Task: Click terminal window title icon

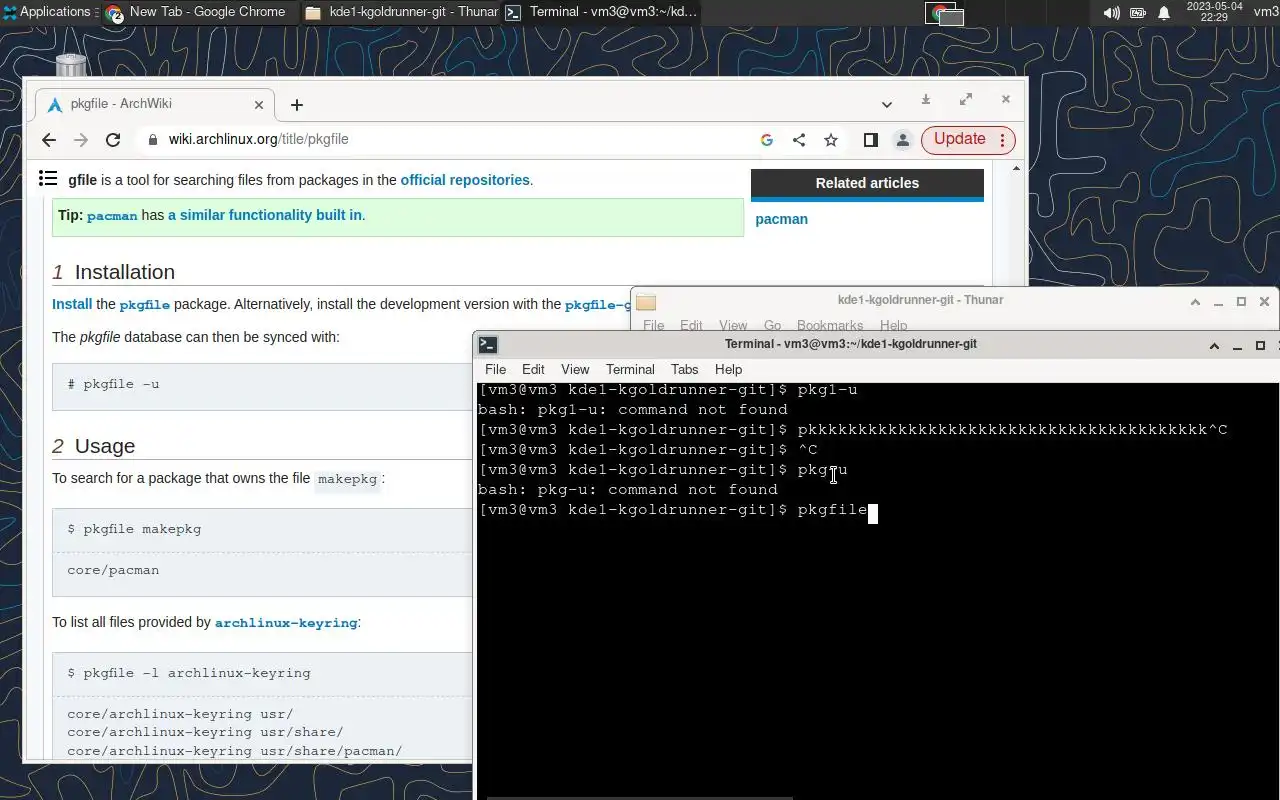Action: click(488, 344)
